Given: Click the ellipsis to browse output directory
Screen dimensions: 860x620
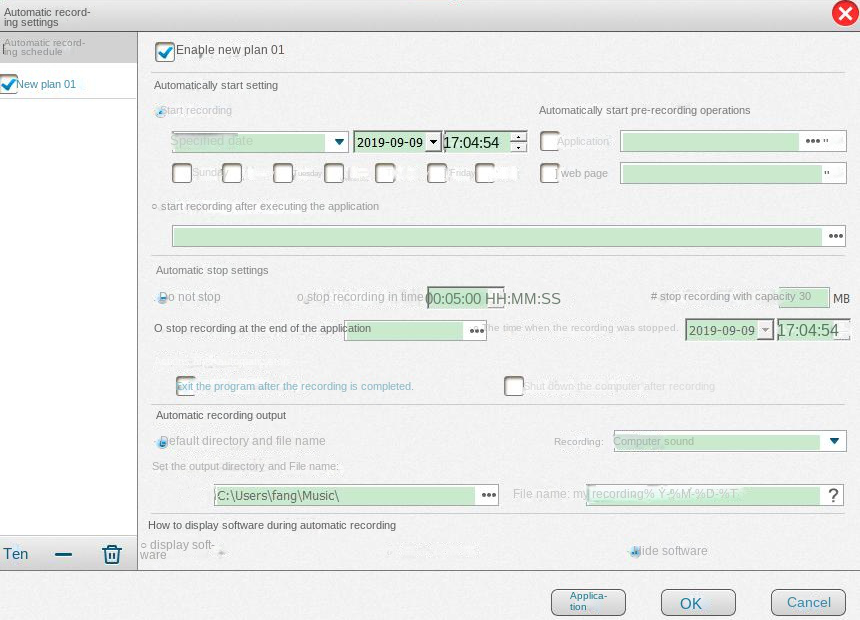Looking at the screenshot, I should pyautogui.click(x=488, y=494).
